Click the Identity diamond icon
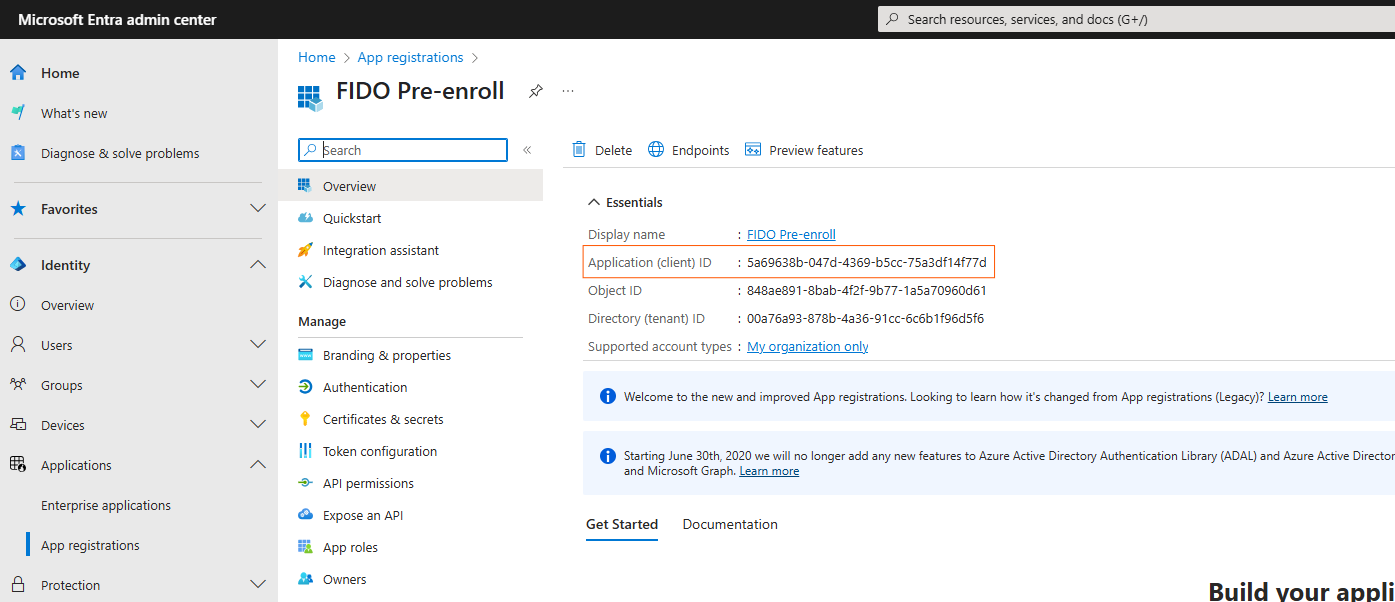 click(17, 265)
